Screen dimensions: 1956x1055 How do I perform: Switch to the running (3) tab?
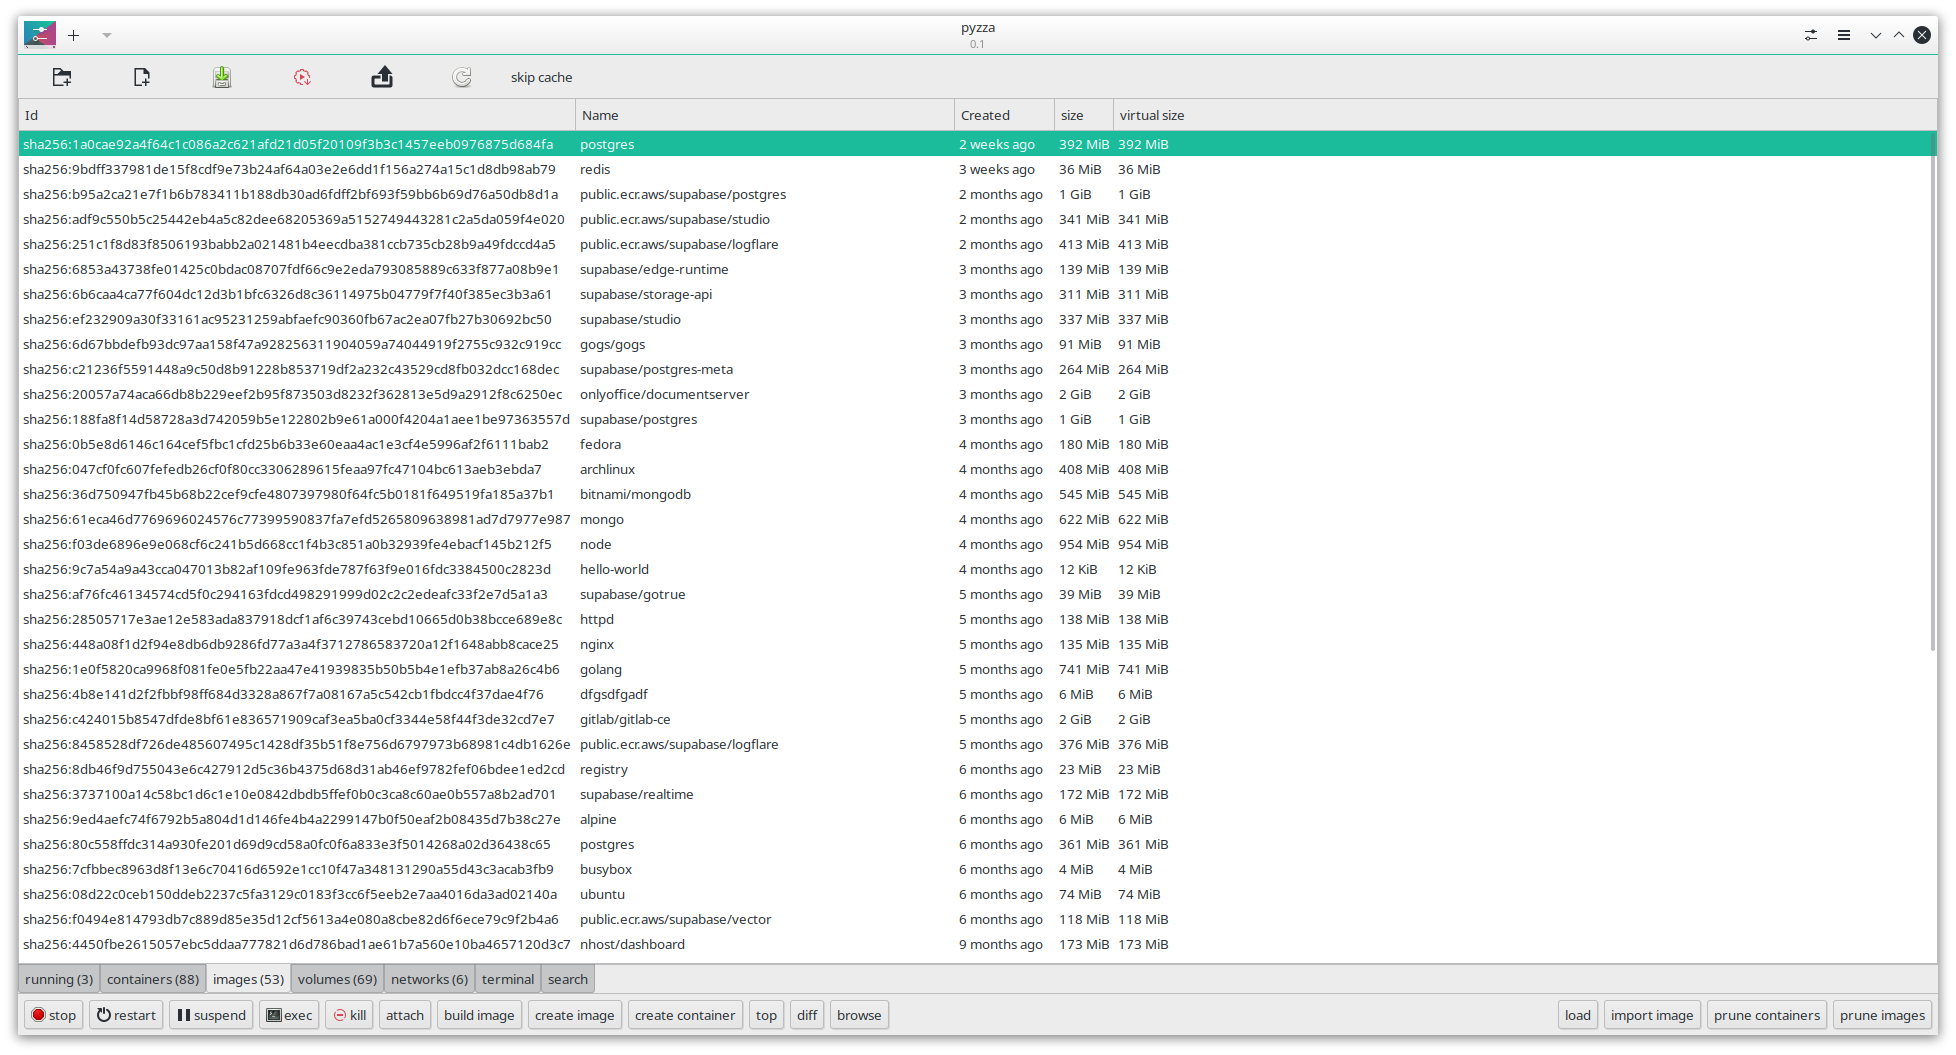pyautogui.click(x=59, y=979)
